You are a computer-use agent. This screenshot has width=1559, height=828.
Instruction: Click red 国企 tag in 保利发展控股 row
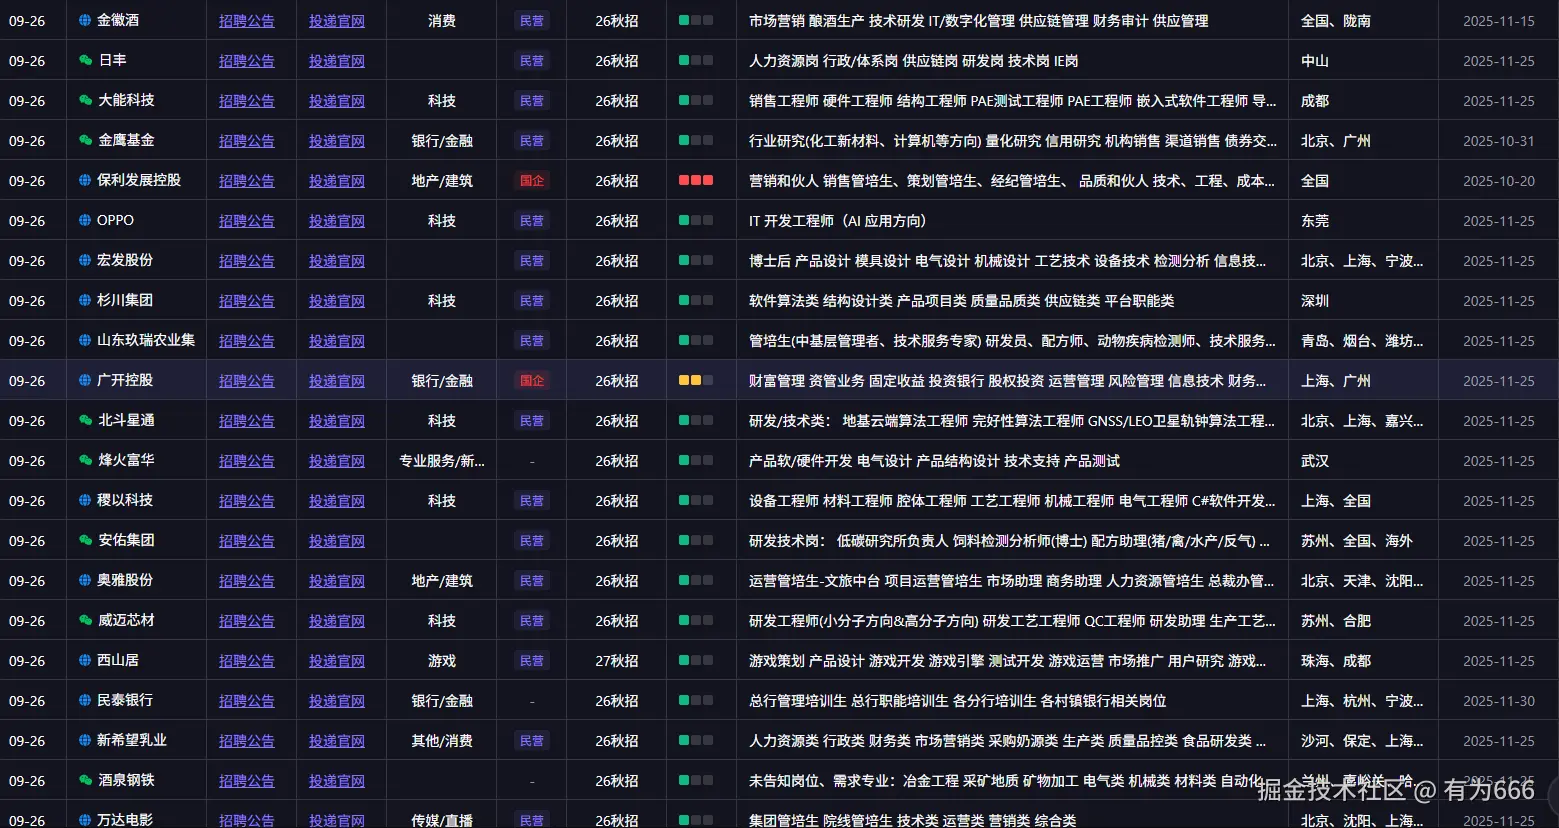click(x=532, y=181)
